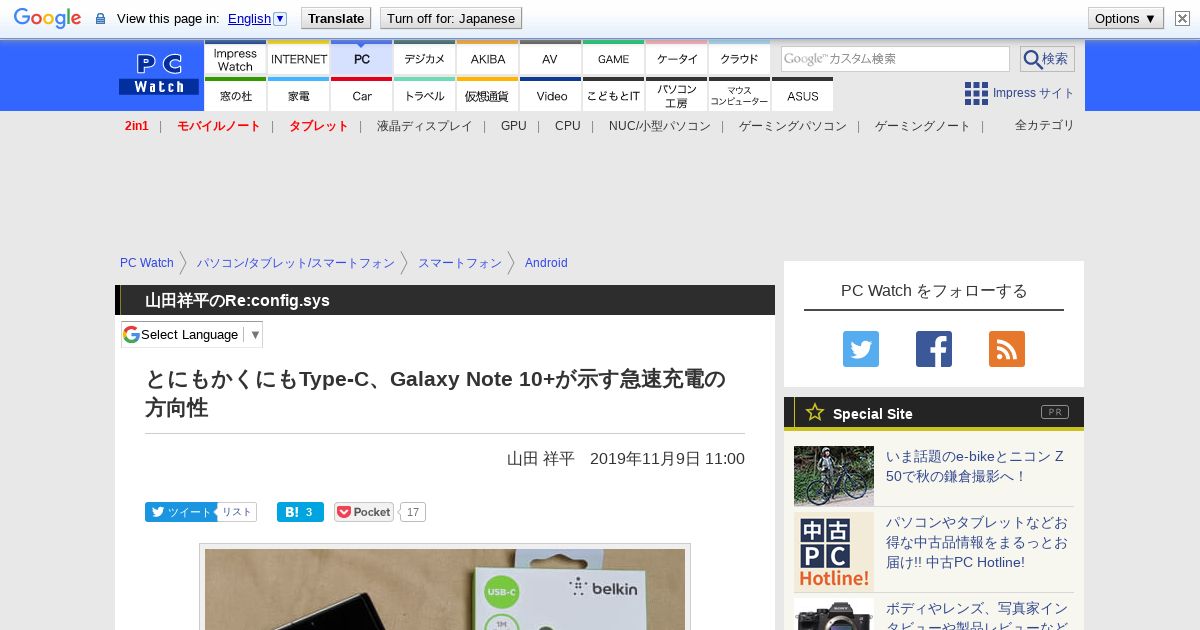Click the CPU category link
Image resolution: width=1200 pixels, height=630 pixels.
click(x=568, y=126)
